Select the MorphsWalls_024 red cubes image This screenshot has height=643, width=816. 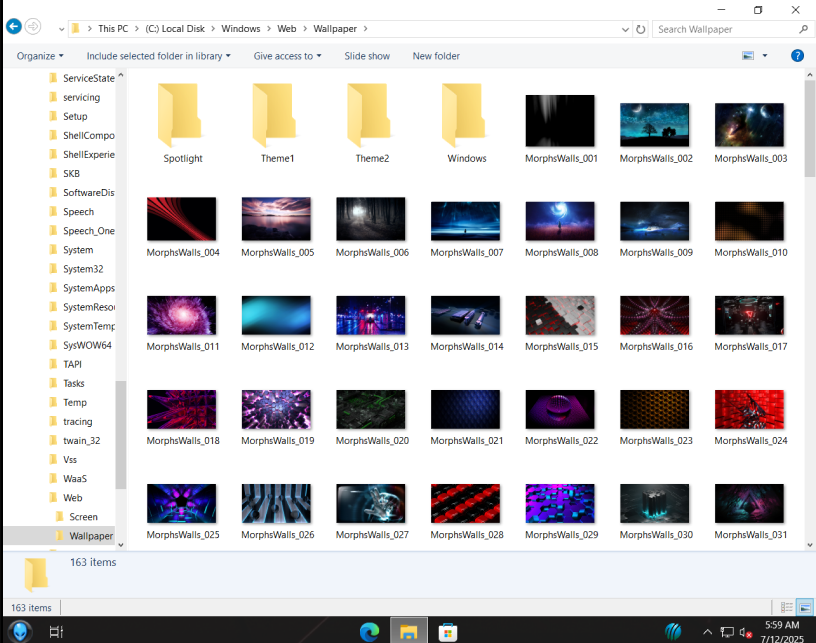point(749,409)
